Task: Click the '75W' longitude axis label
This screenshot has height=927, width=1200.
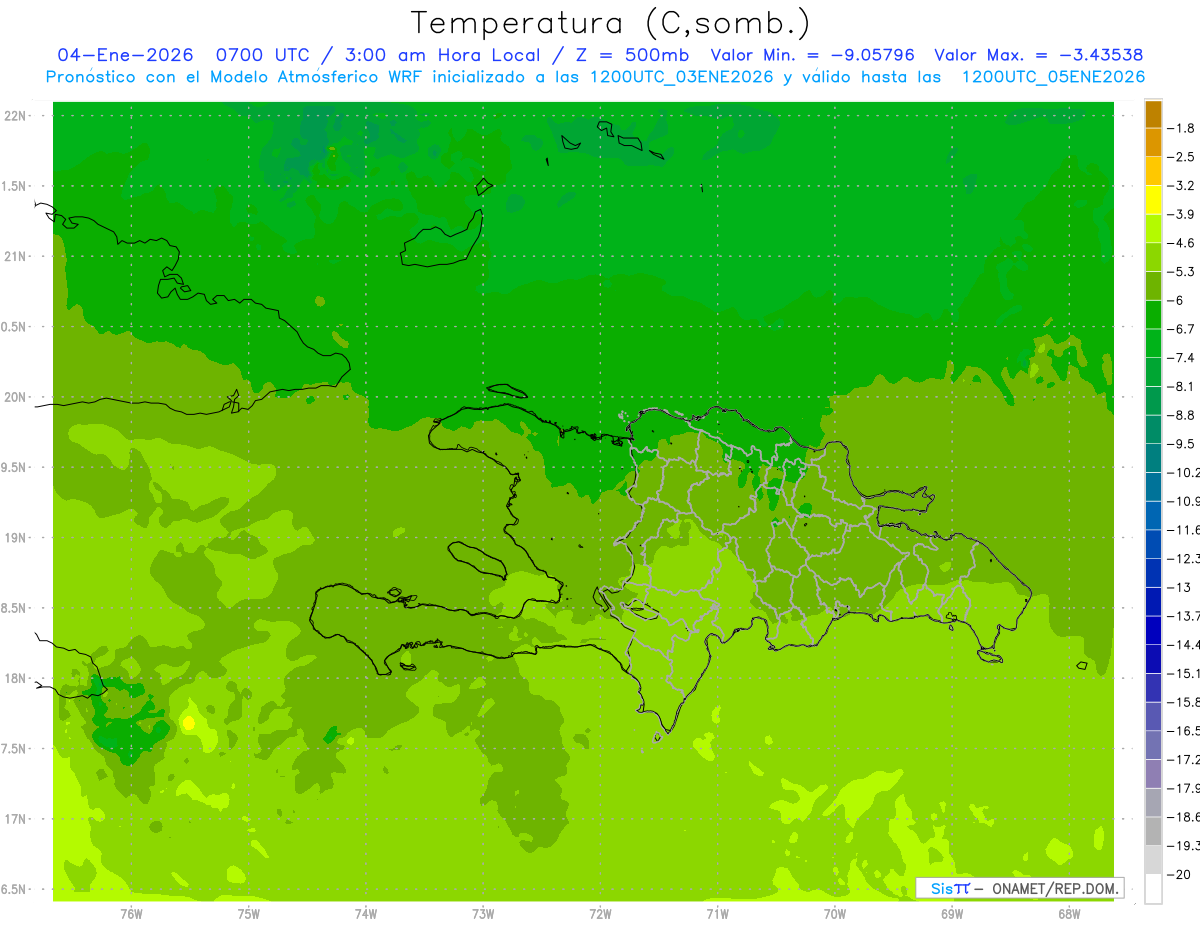Action: point(249,914)
